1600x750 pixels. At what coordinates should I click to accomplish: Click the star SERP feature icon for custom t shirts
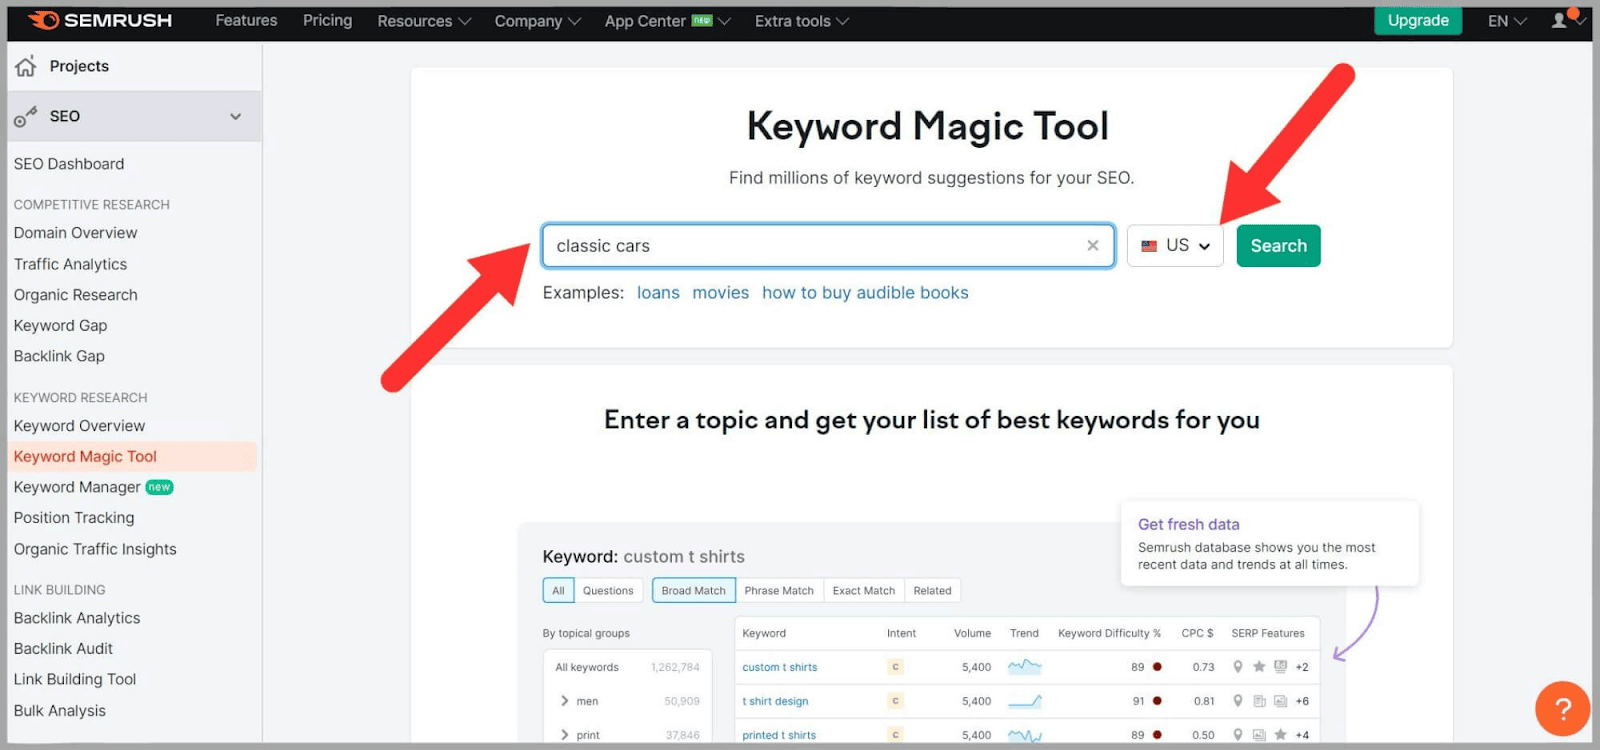1259,667
